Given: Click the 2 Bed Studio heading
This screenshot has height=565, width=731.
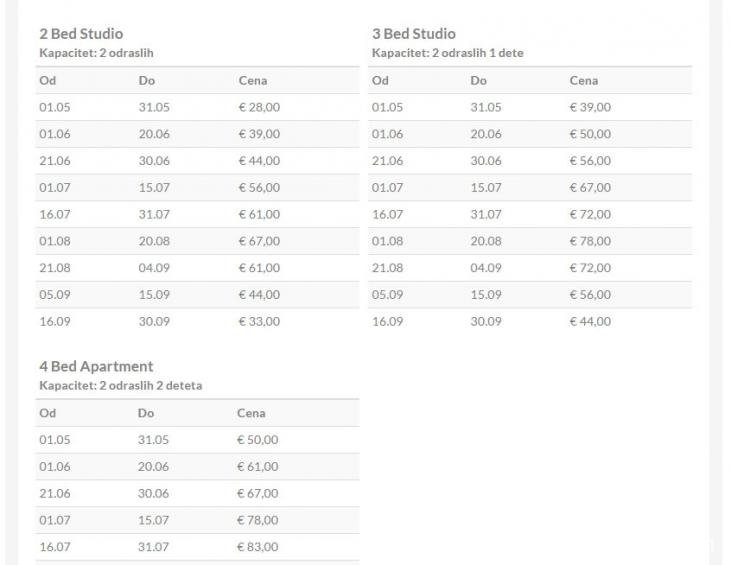Looking at the screenshot, I should (x=81, y=34).
